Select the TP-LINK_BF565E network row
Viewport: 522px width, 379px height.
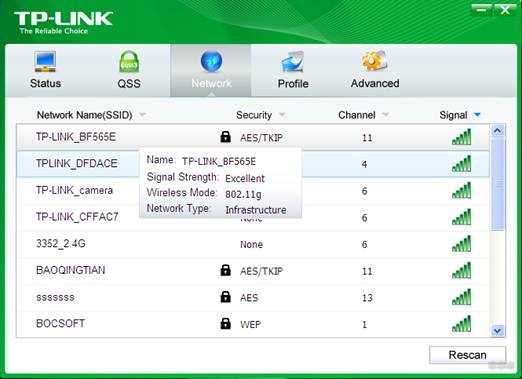(253, 137)
